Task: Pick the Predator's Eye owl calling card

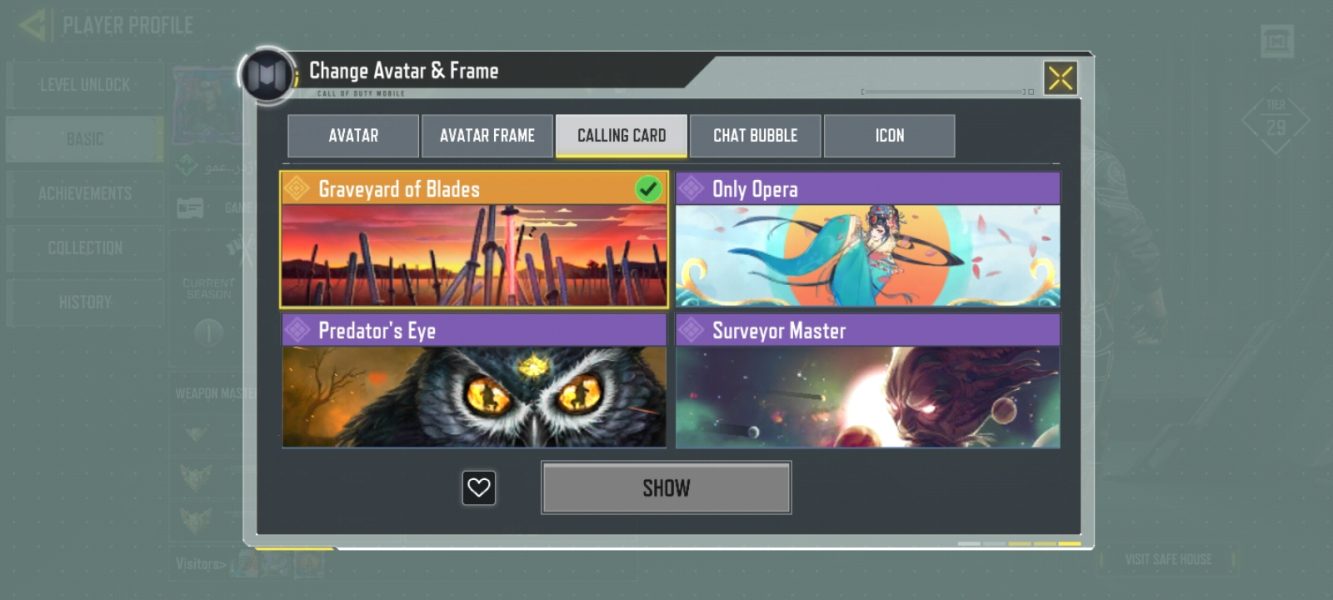Action: [474, 397]
